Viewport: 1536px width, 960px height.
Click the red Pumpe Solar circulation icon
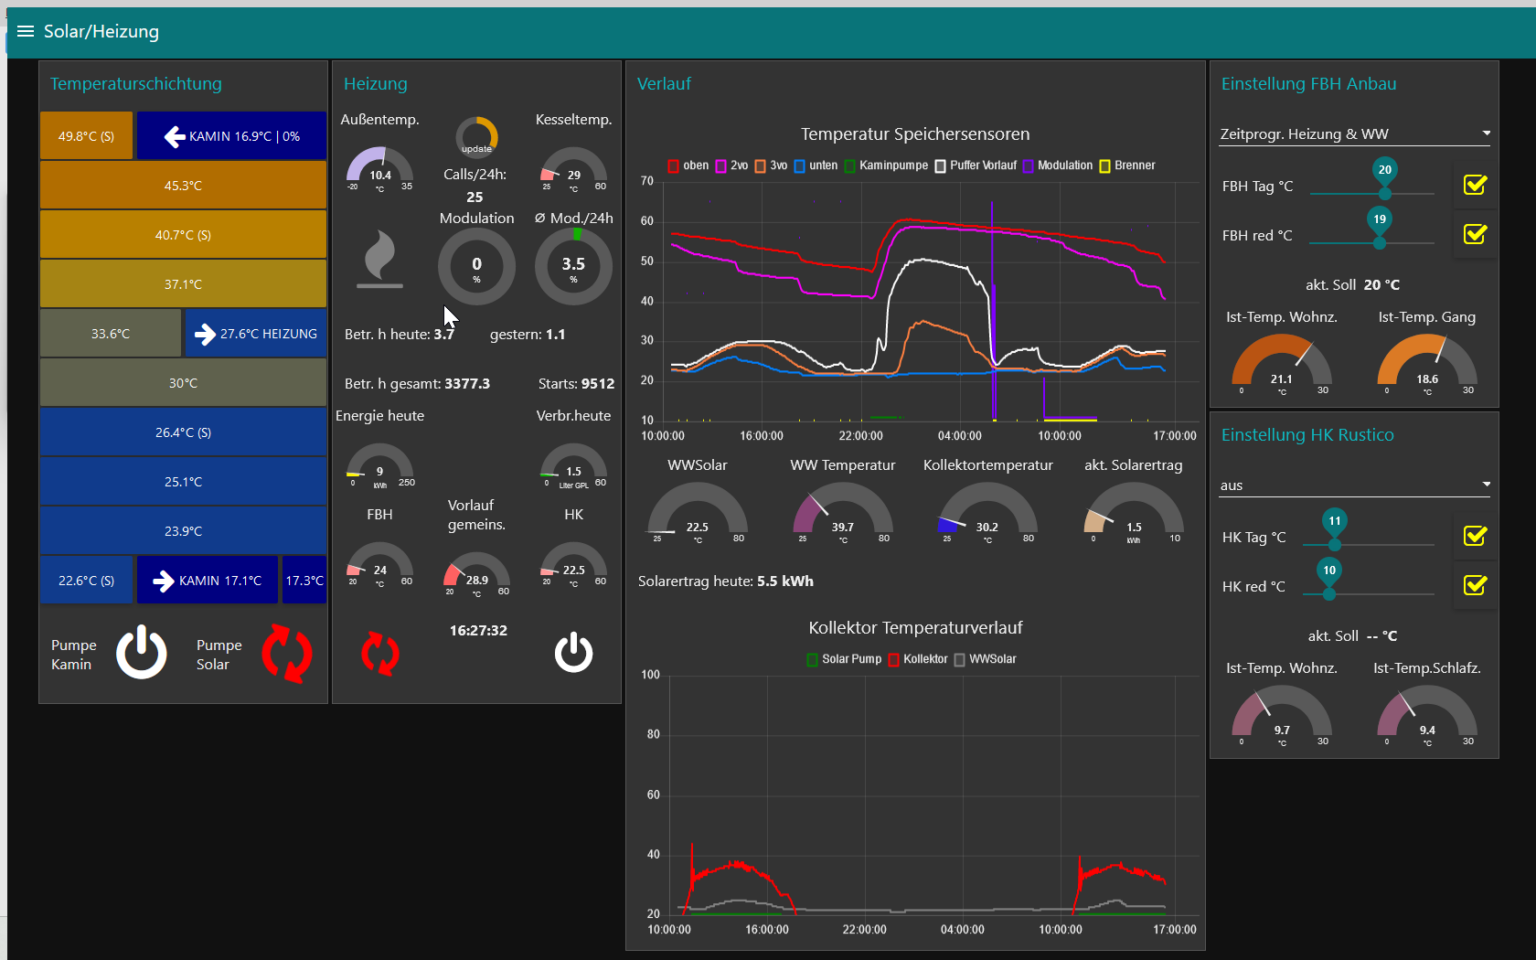pyautogui.click(x=287, y=654)
